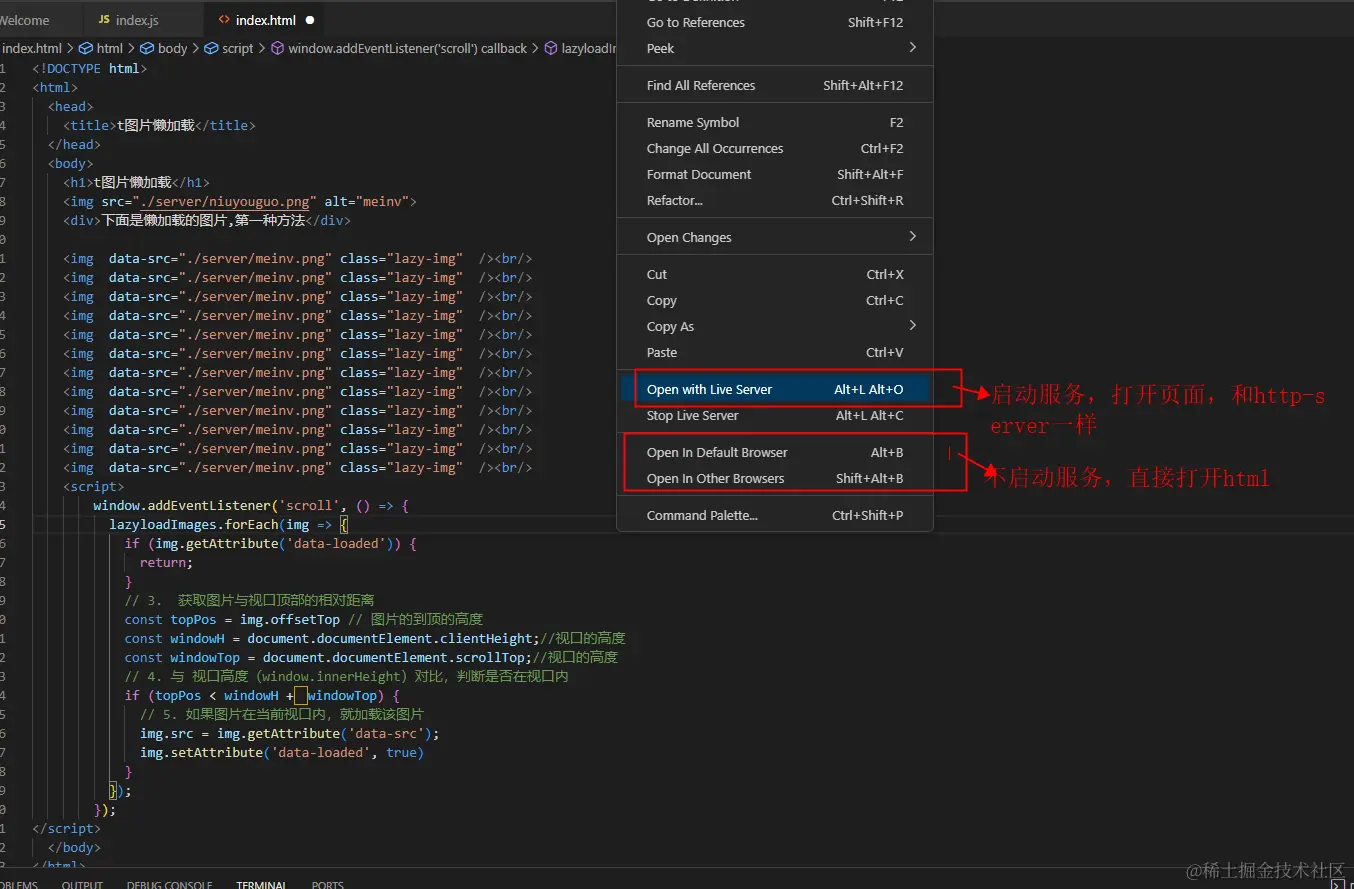Expand the Open Changes submenu
Screen dimensions: 1354x889
point(775,237)
